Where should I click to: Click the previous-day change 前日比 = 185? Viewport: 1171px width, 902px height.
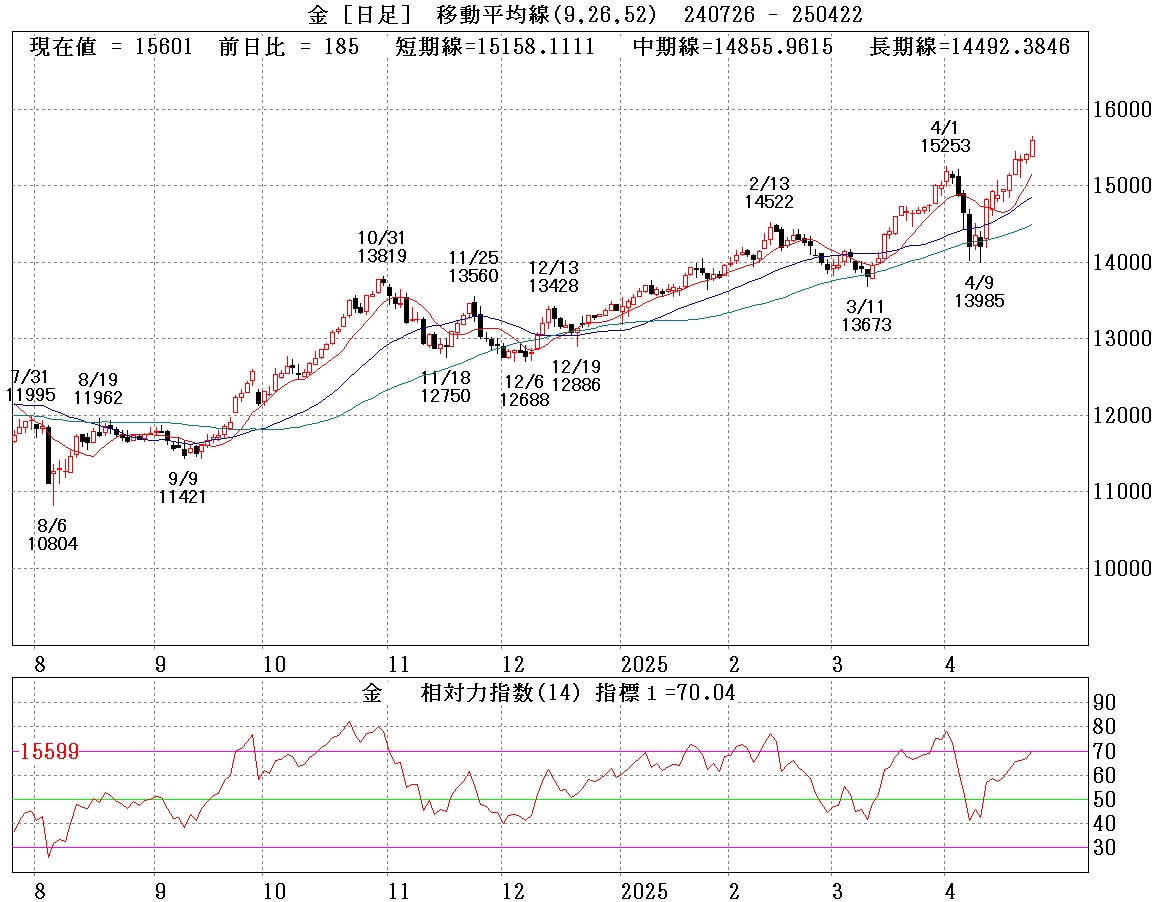[288, 47]
